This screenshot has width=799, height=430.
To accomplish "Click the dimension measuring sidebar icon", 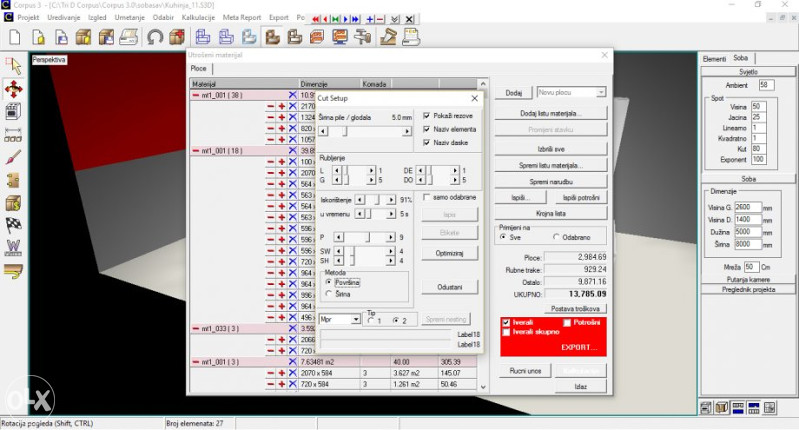I will click(x=13, y=135).
